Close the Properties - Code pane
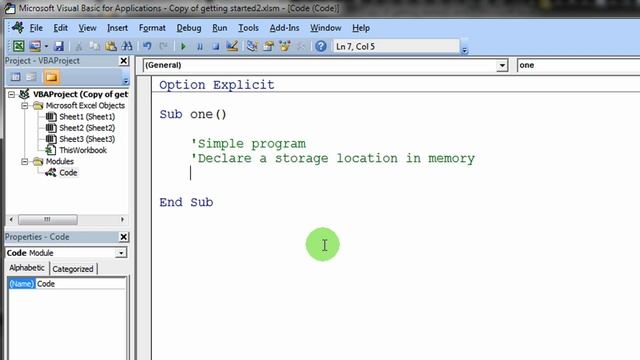Viewport: 640px width, 360px height. (x=124, y=237)
